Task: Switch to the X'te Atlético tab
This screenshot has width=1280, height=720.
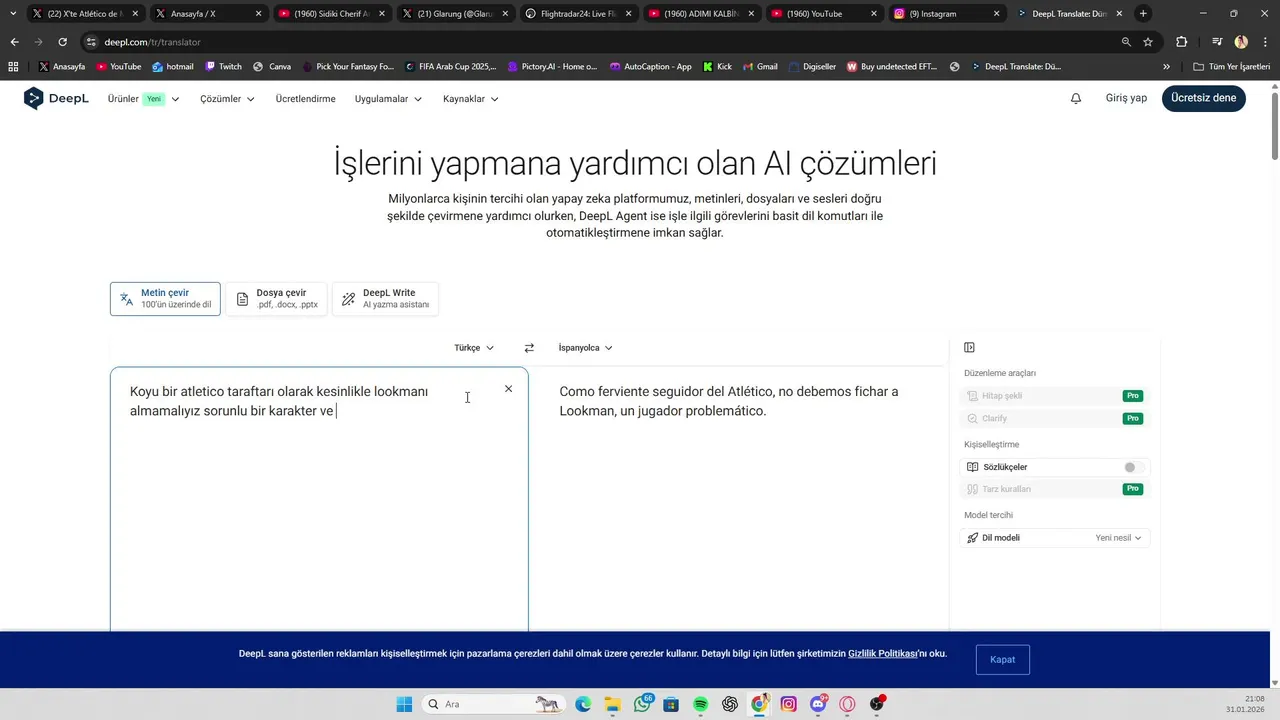Action: point(85,14)
